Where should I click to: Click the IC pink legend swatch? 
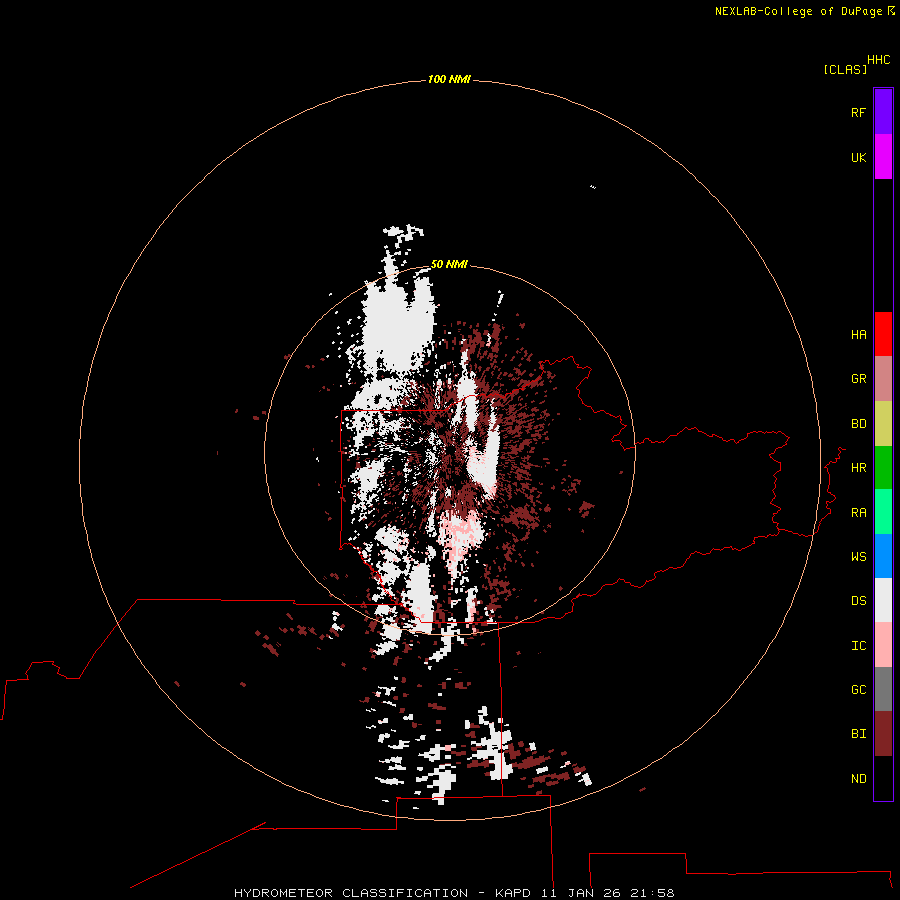coord(883,645)
